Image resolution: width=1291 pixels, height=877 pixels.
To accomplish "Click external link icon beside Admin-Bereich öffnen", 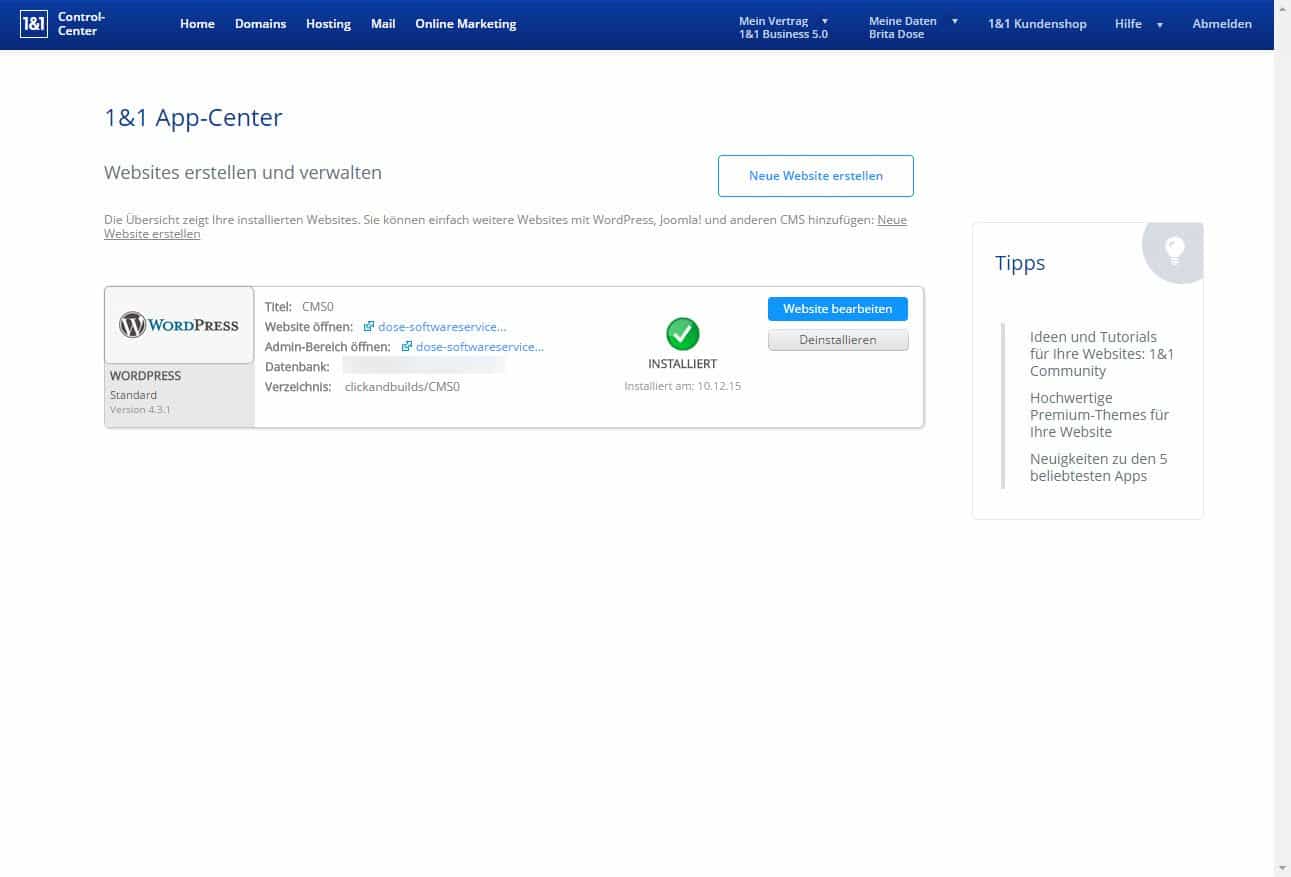I will 407,347.
